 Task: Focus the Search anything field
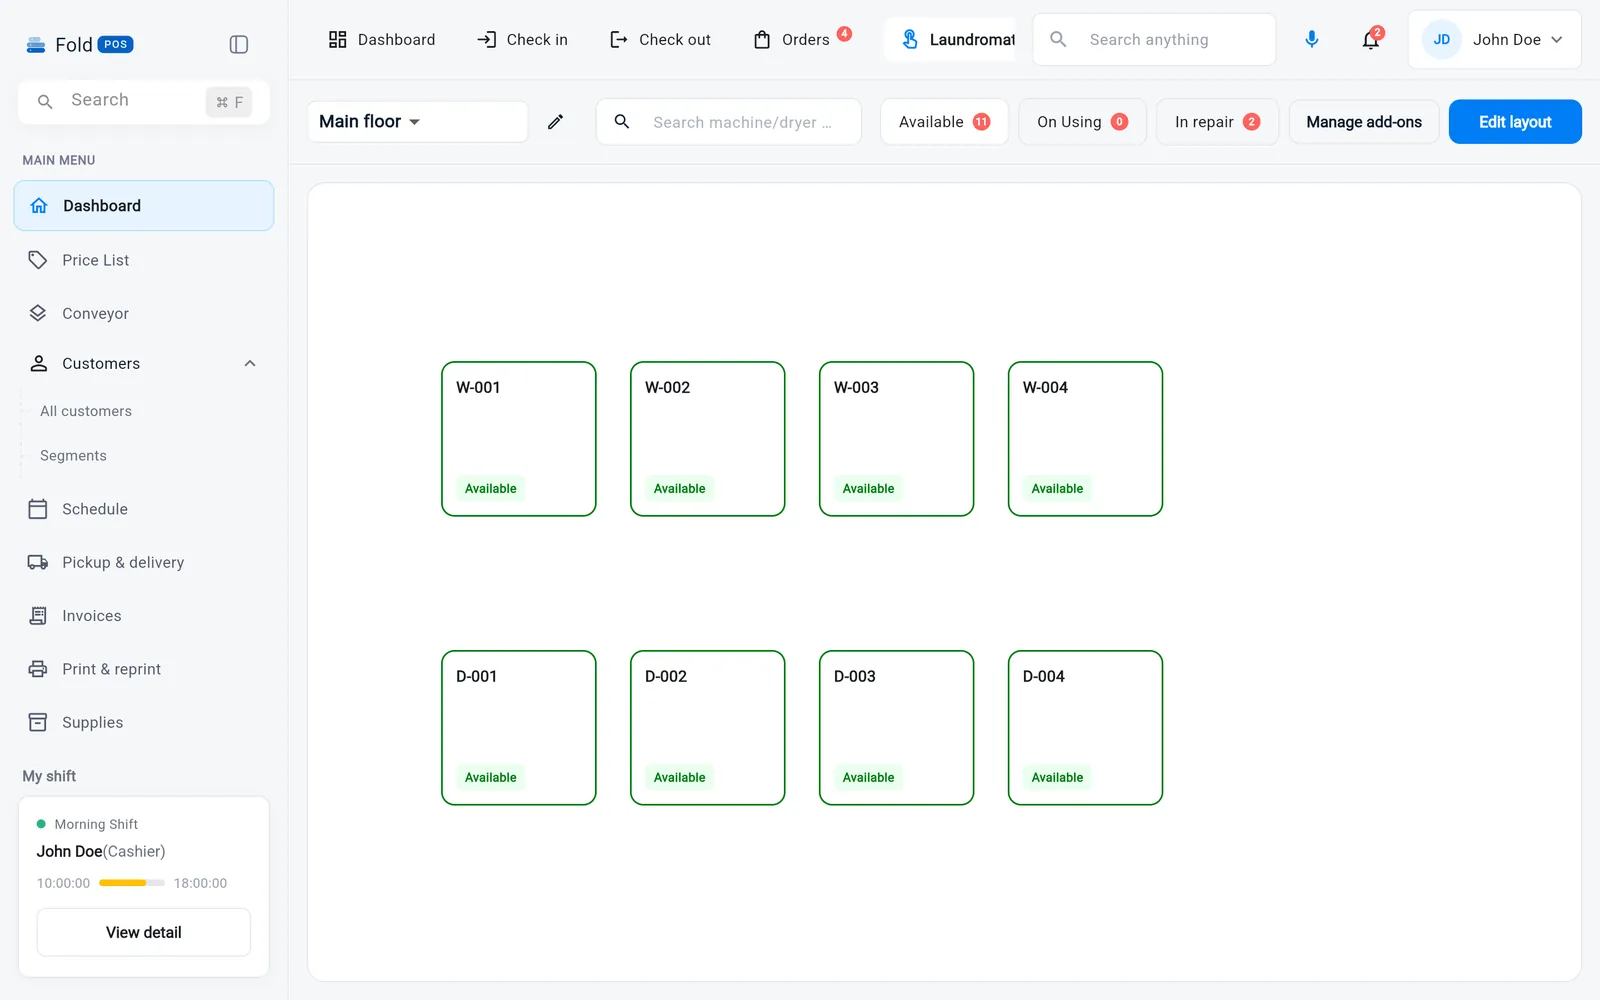(x=1154, y=40)
